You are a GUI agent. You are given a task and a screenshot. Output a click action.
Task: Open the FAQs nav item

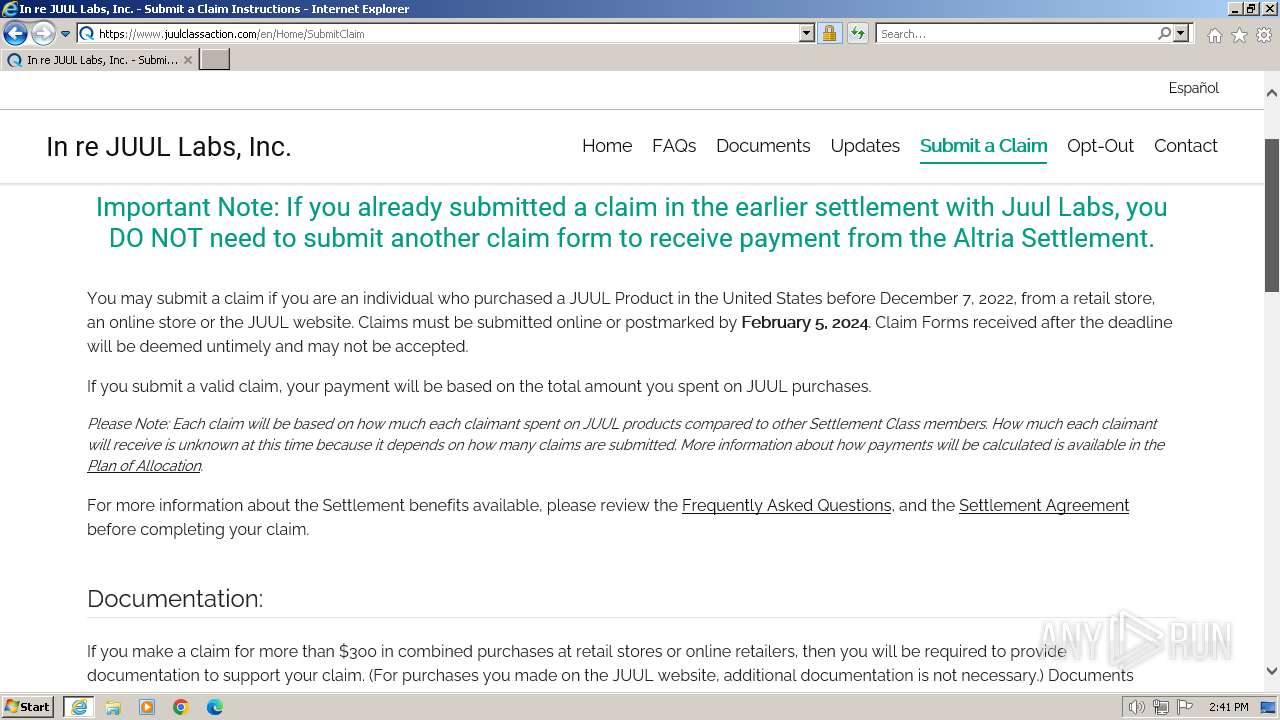pyautogui.click(x=674, y=146)
